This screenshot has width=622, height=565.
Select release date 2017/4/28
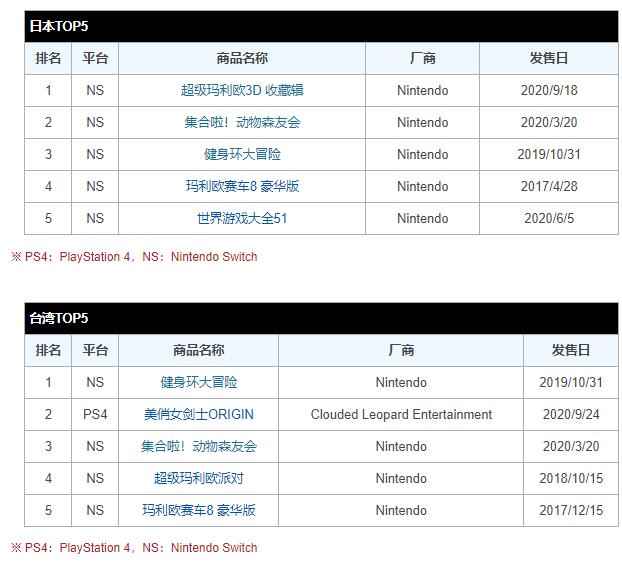pos(549,186)
